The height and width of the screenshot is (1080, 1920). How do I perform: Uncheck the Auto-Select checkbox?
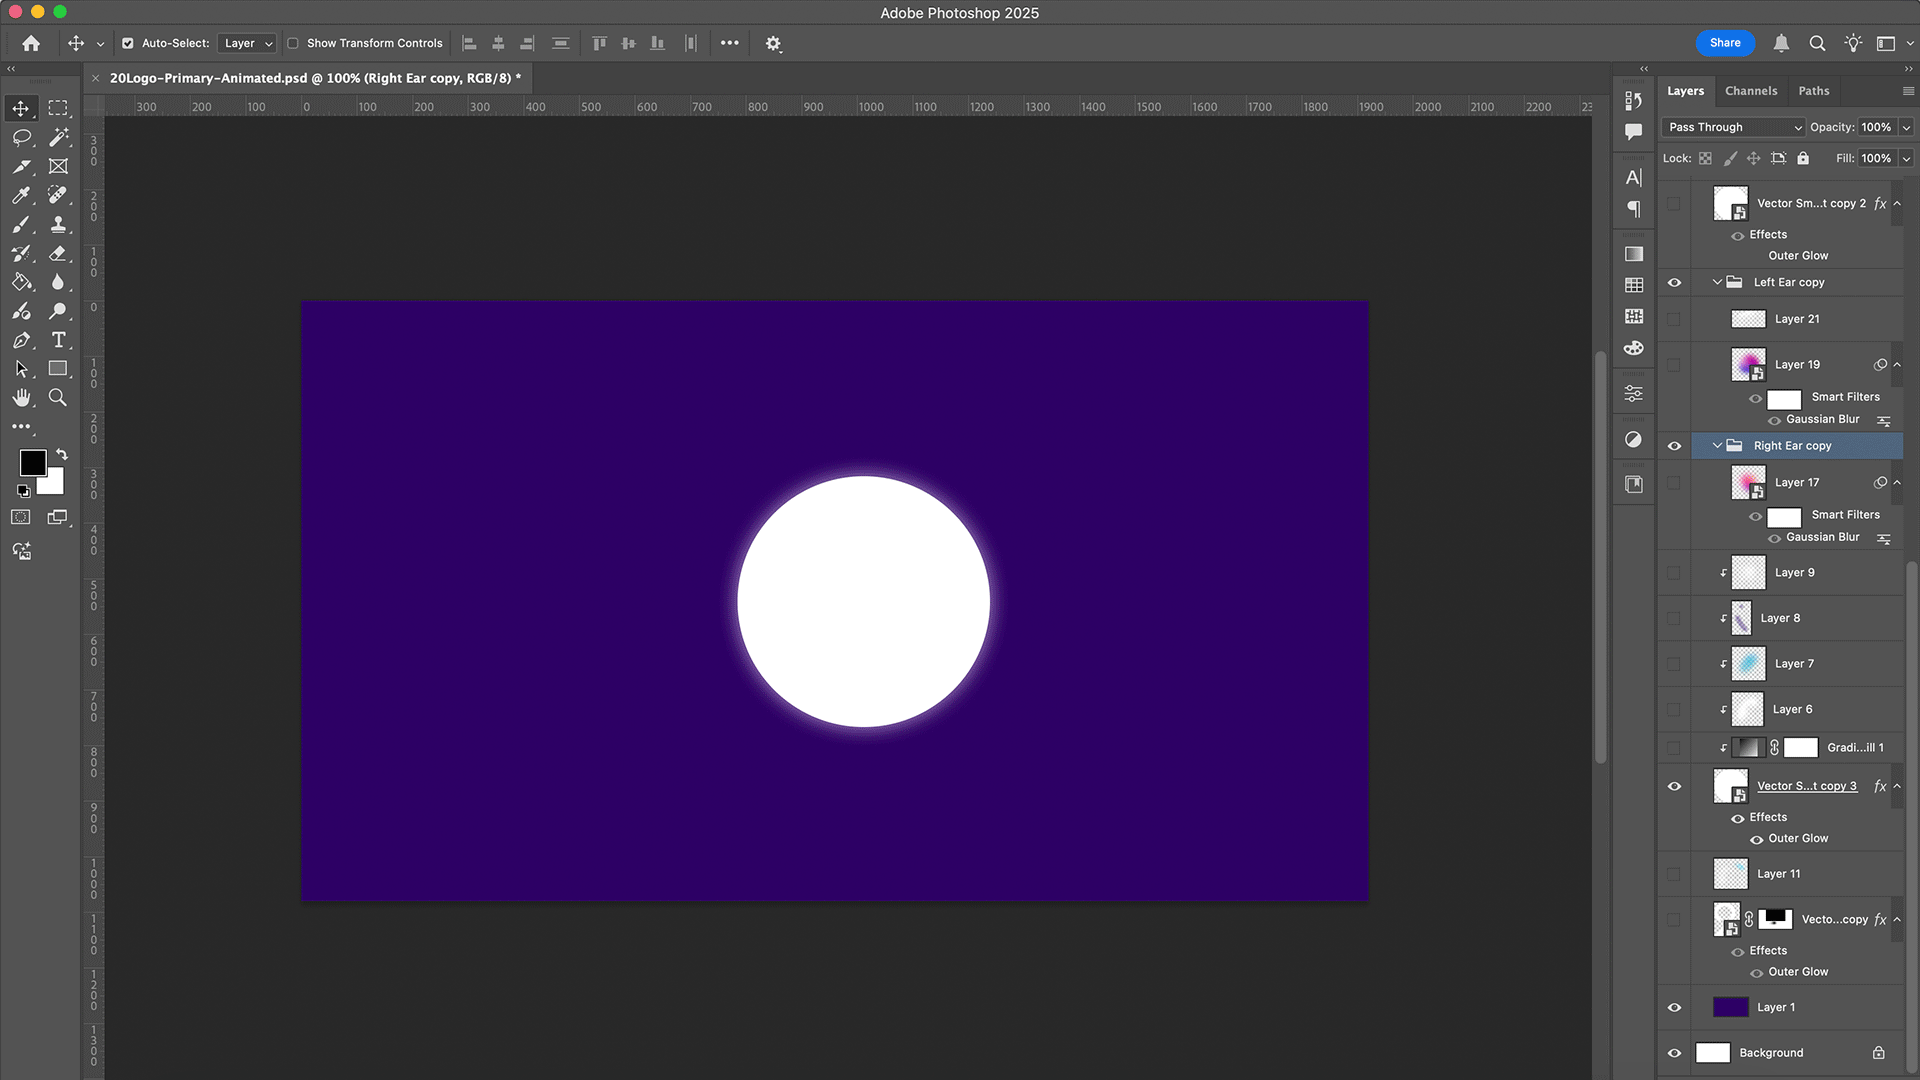(128, 43)
